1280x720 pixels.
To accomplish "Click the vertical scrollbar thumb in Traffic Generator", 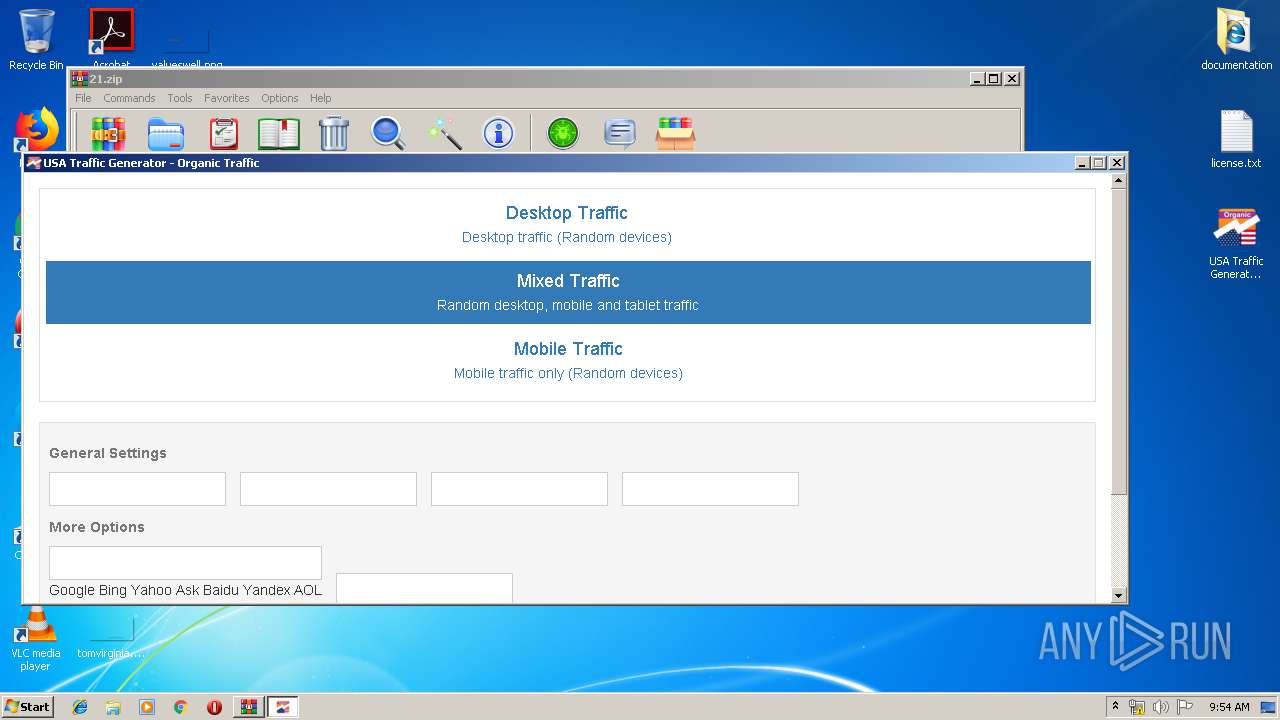I will (1119, 340).
